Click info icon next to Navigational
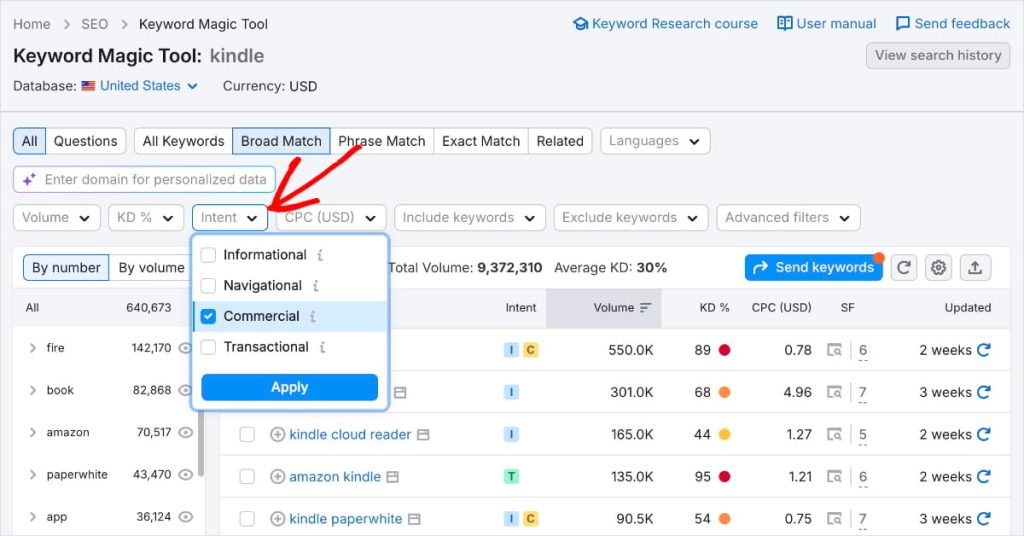The image size is (1024, 536). [x=315, y=286]
